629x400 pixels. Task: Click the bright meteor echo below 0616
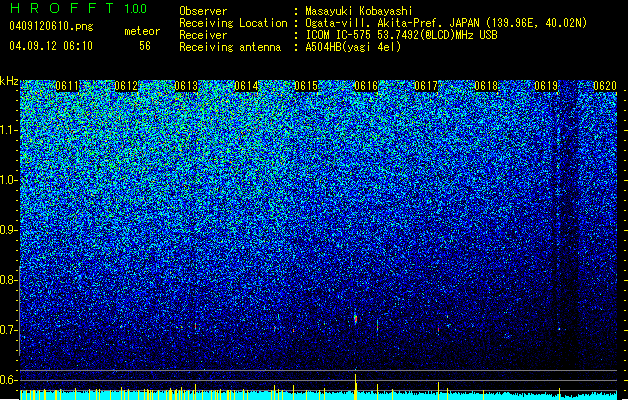(355, 318)
